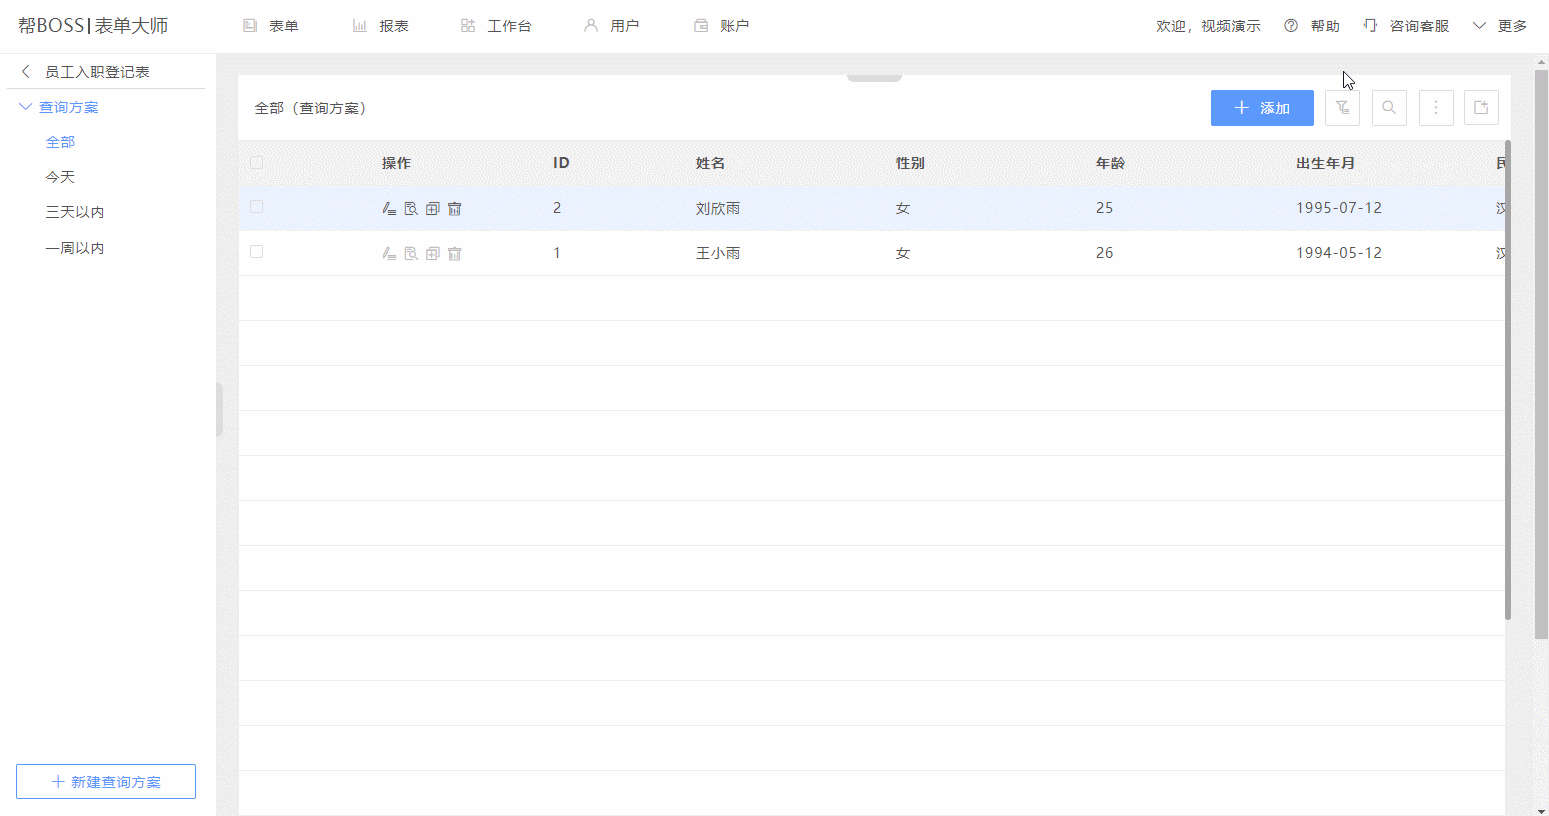
Task: Open the filter icon in the toolbar
Action: point(1342,108)
